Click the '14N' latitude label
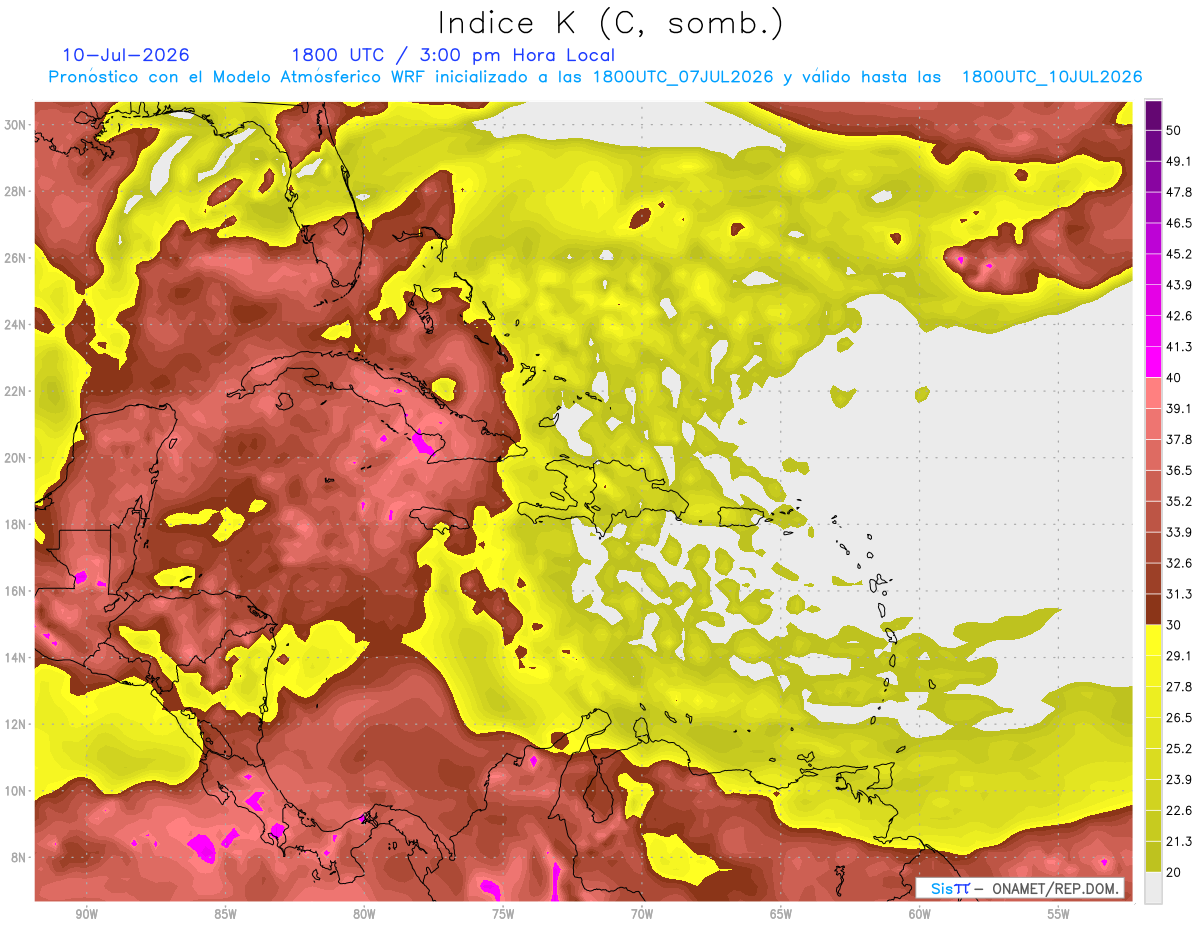Viewport: 1200px width, 927px height. point(17,658)
